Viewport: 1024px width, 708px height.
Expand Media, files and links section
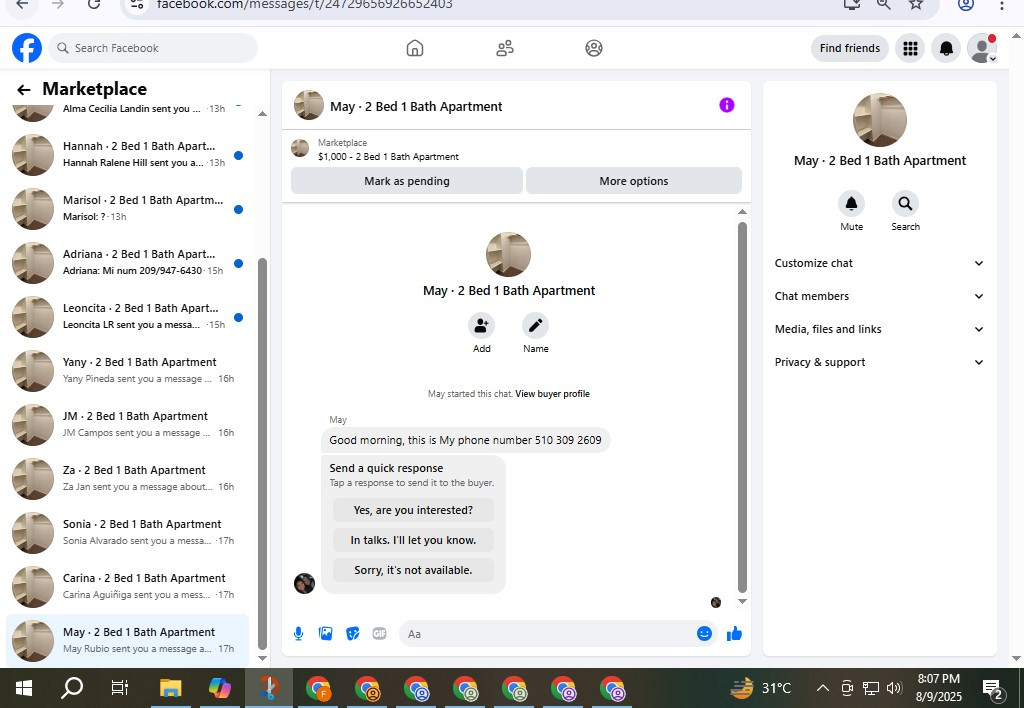(x=879, y=329)
